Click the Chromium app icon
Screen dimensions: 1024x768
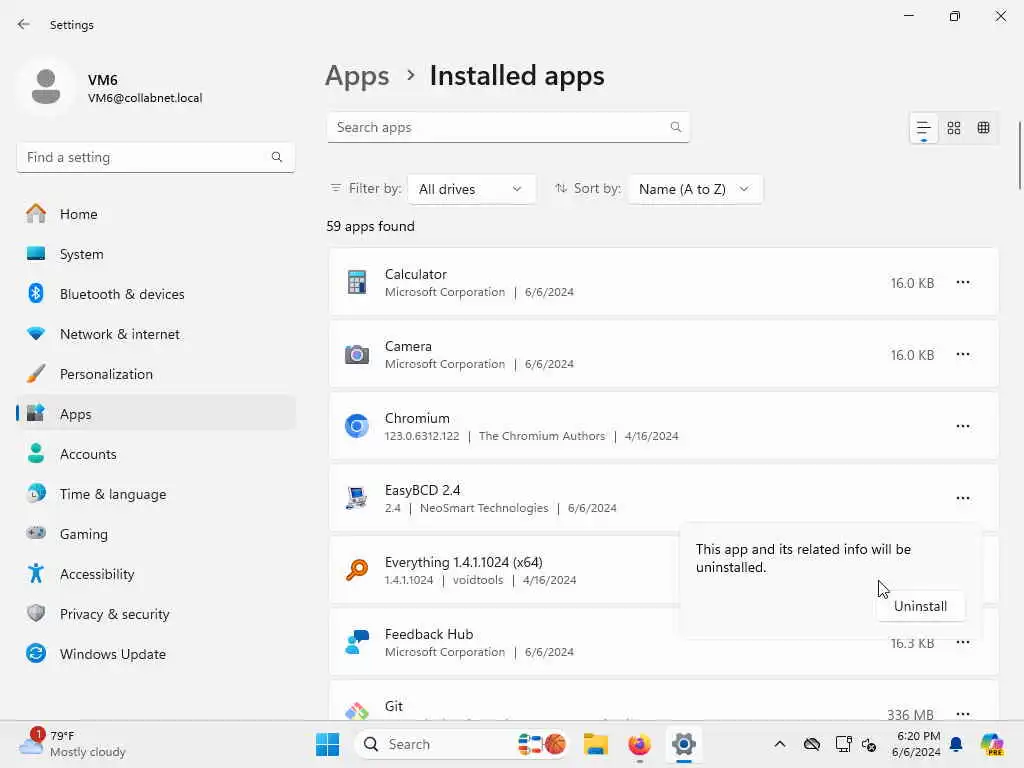click(x=357, y=426)
